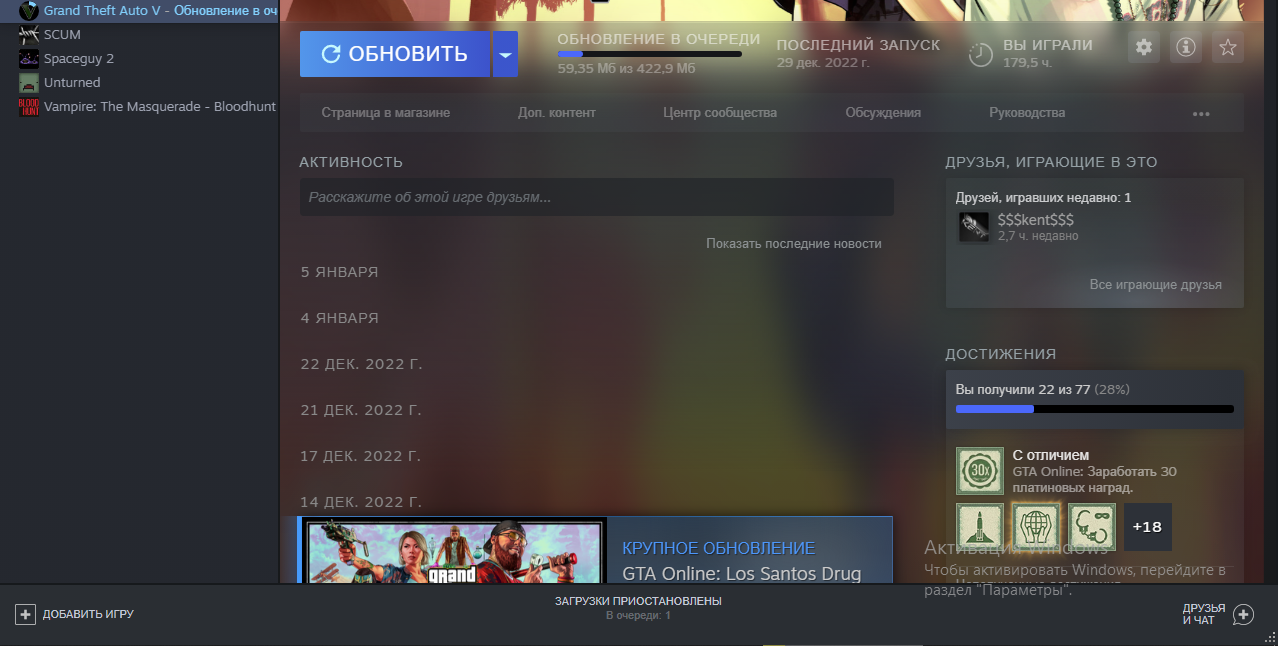Open Страница в магазине tab
Image resolution: width=1278 pixels, height=646 pixels.
385,113
